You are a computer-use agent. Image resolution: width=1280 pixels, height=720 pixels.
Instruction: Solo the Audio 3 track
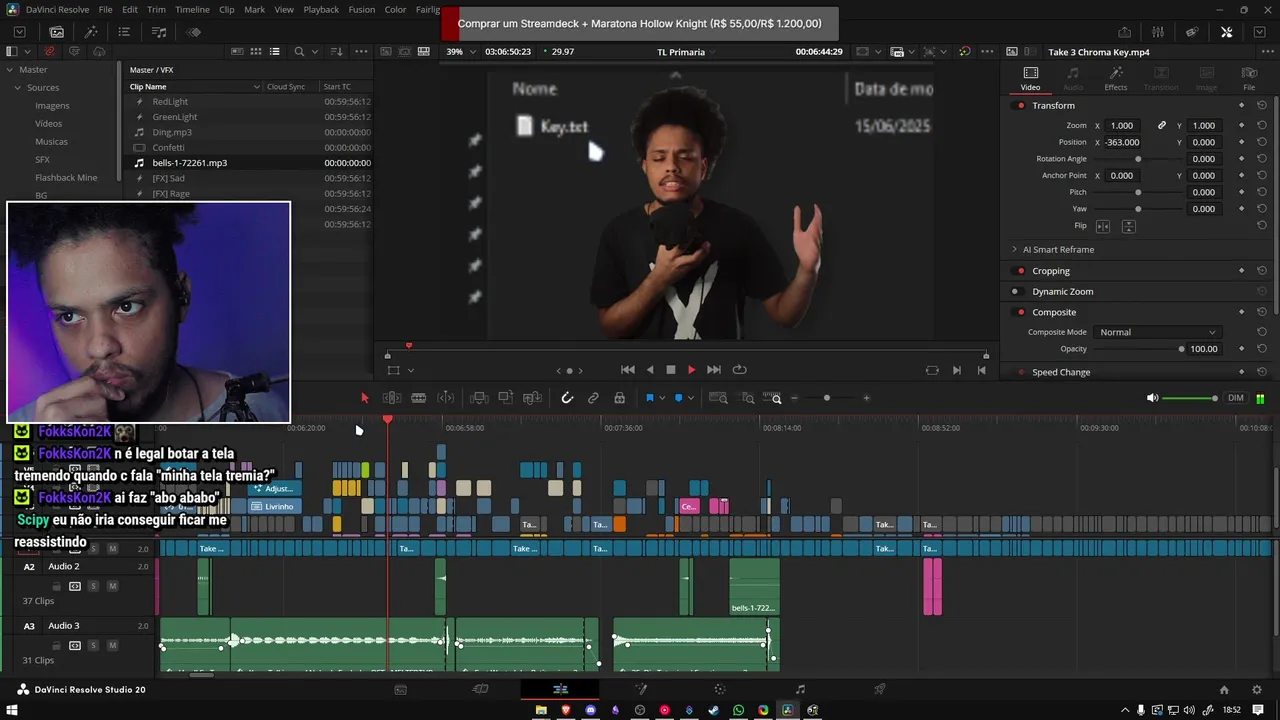(x=93, y=645)
